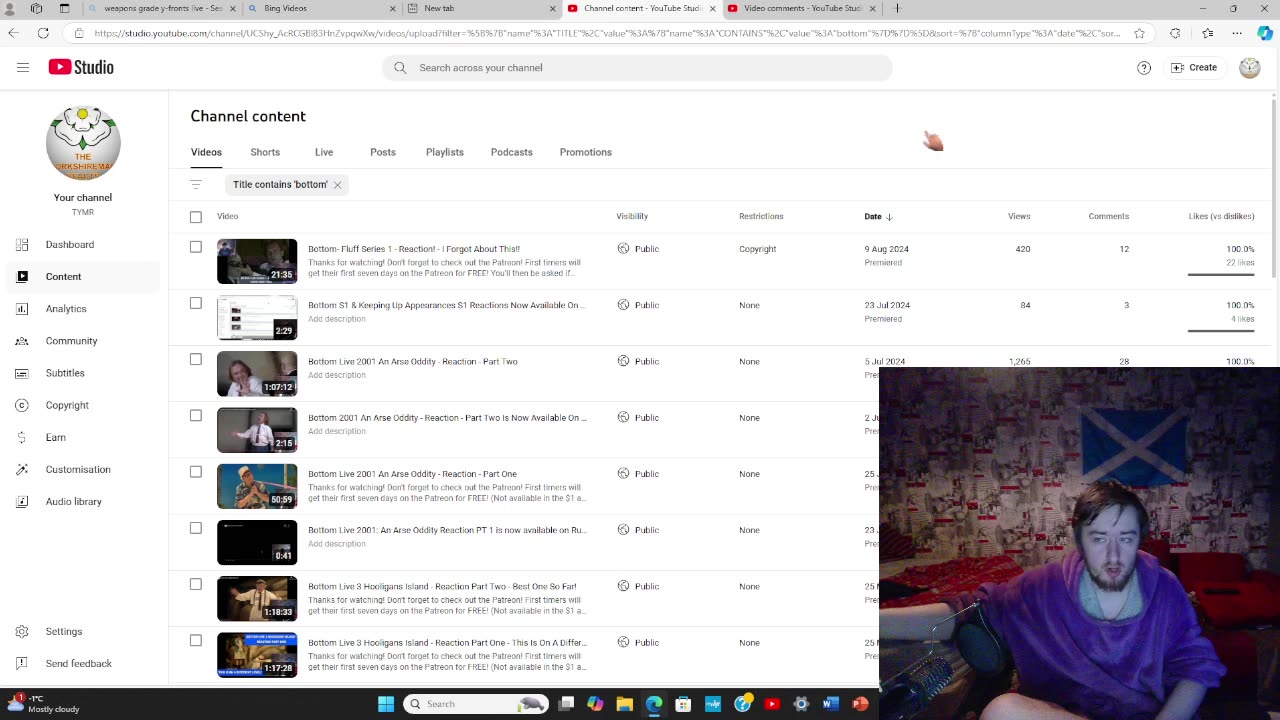Switch to the Posts tab
This screenshot has width=1280, height=720.
coord(383,152)
